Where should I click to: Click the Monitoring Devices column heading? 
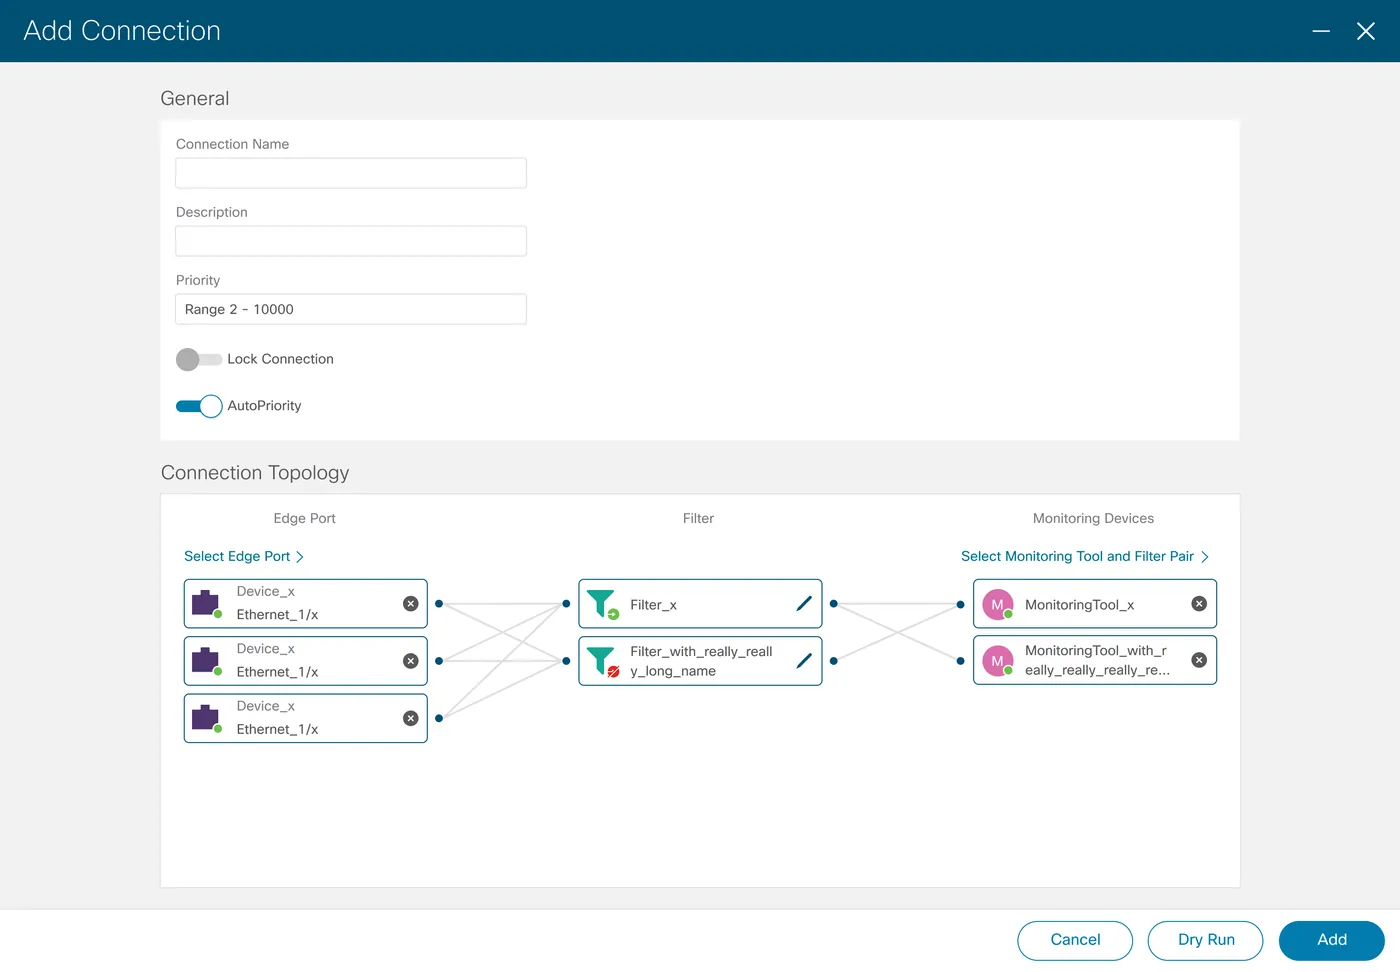tap(1093, 518)
